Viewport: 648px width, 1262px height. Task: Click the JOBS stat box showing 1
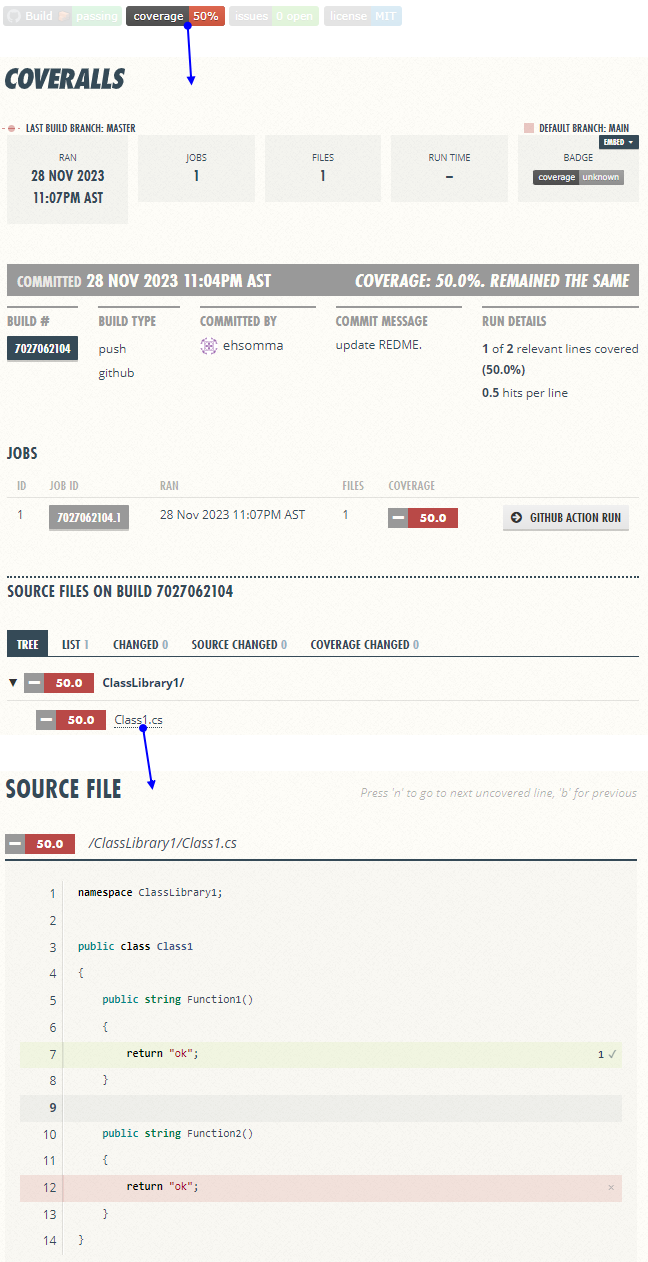[196, 168]
